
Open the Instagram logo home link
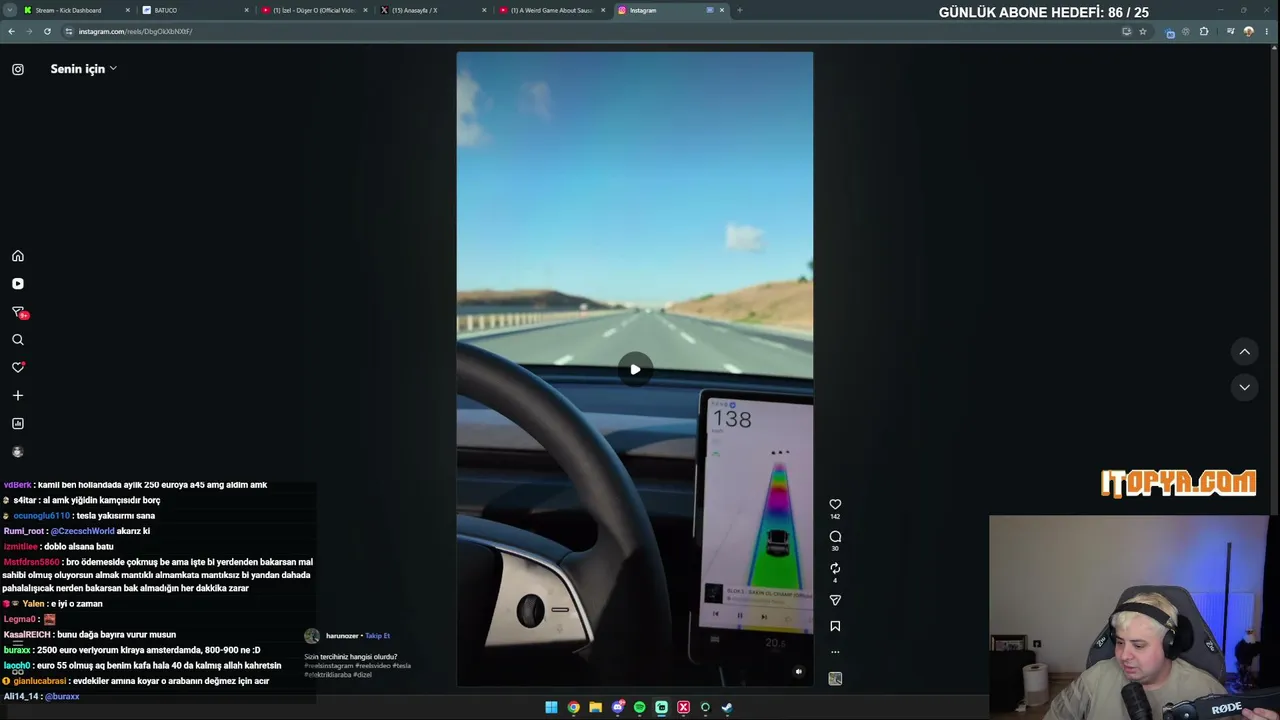pyautogui.click(x=18, y=69)
